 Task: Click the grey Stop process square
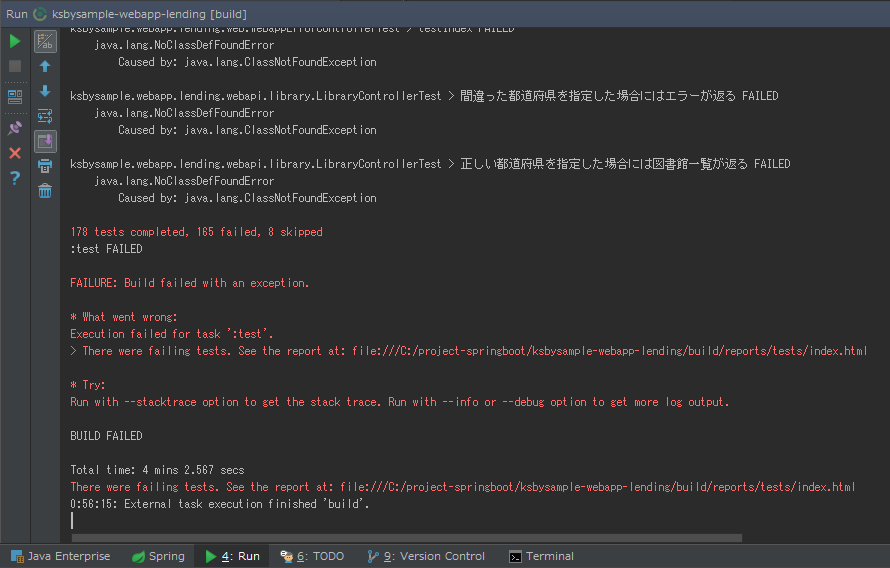coord(15,66)
